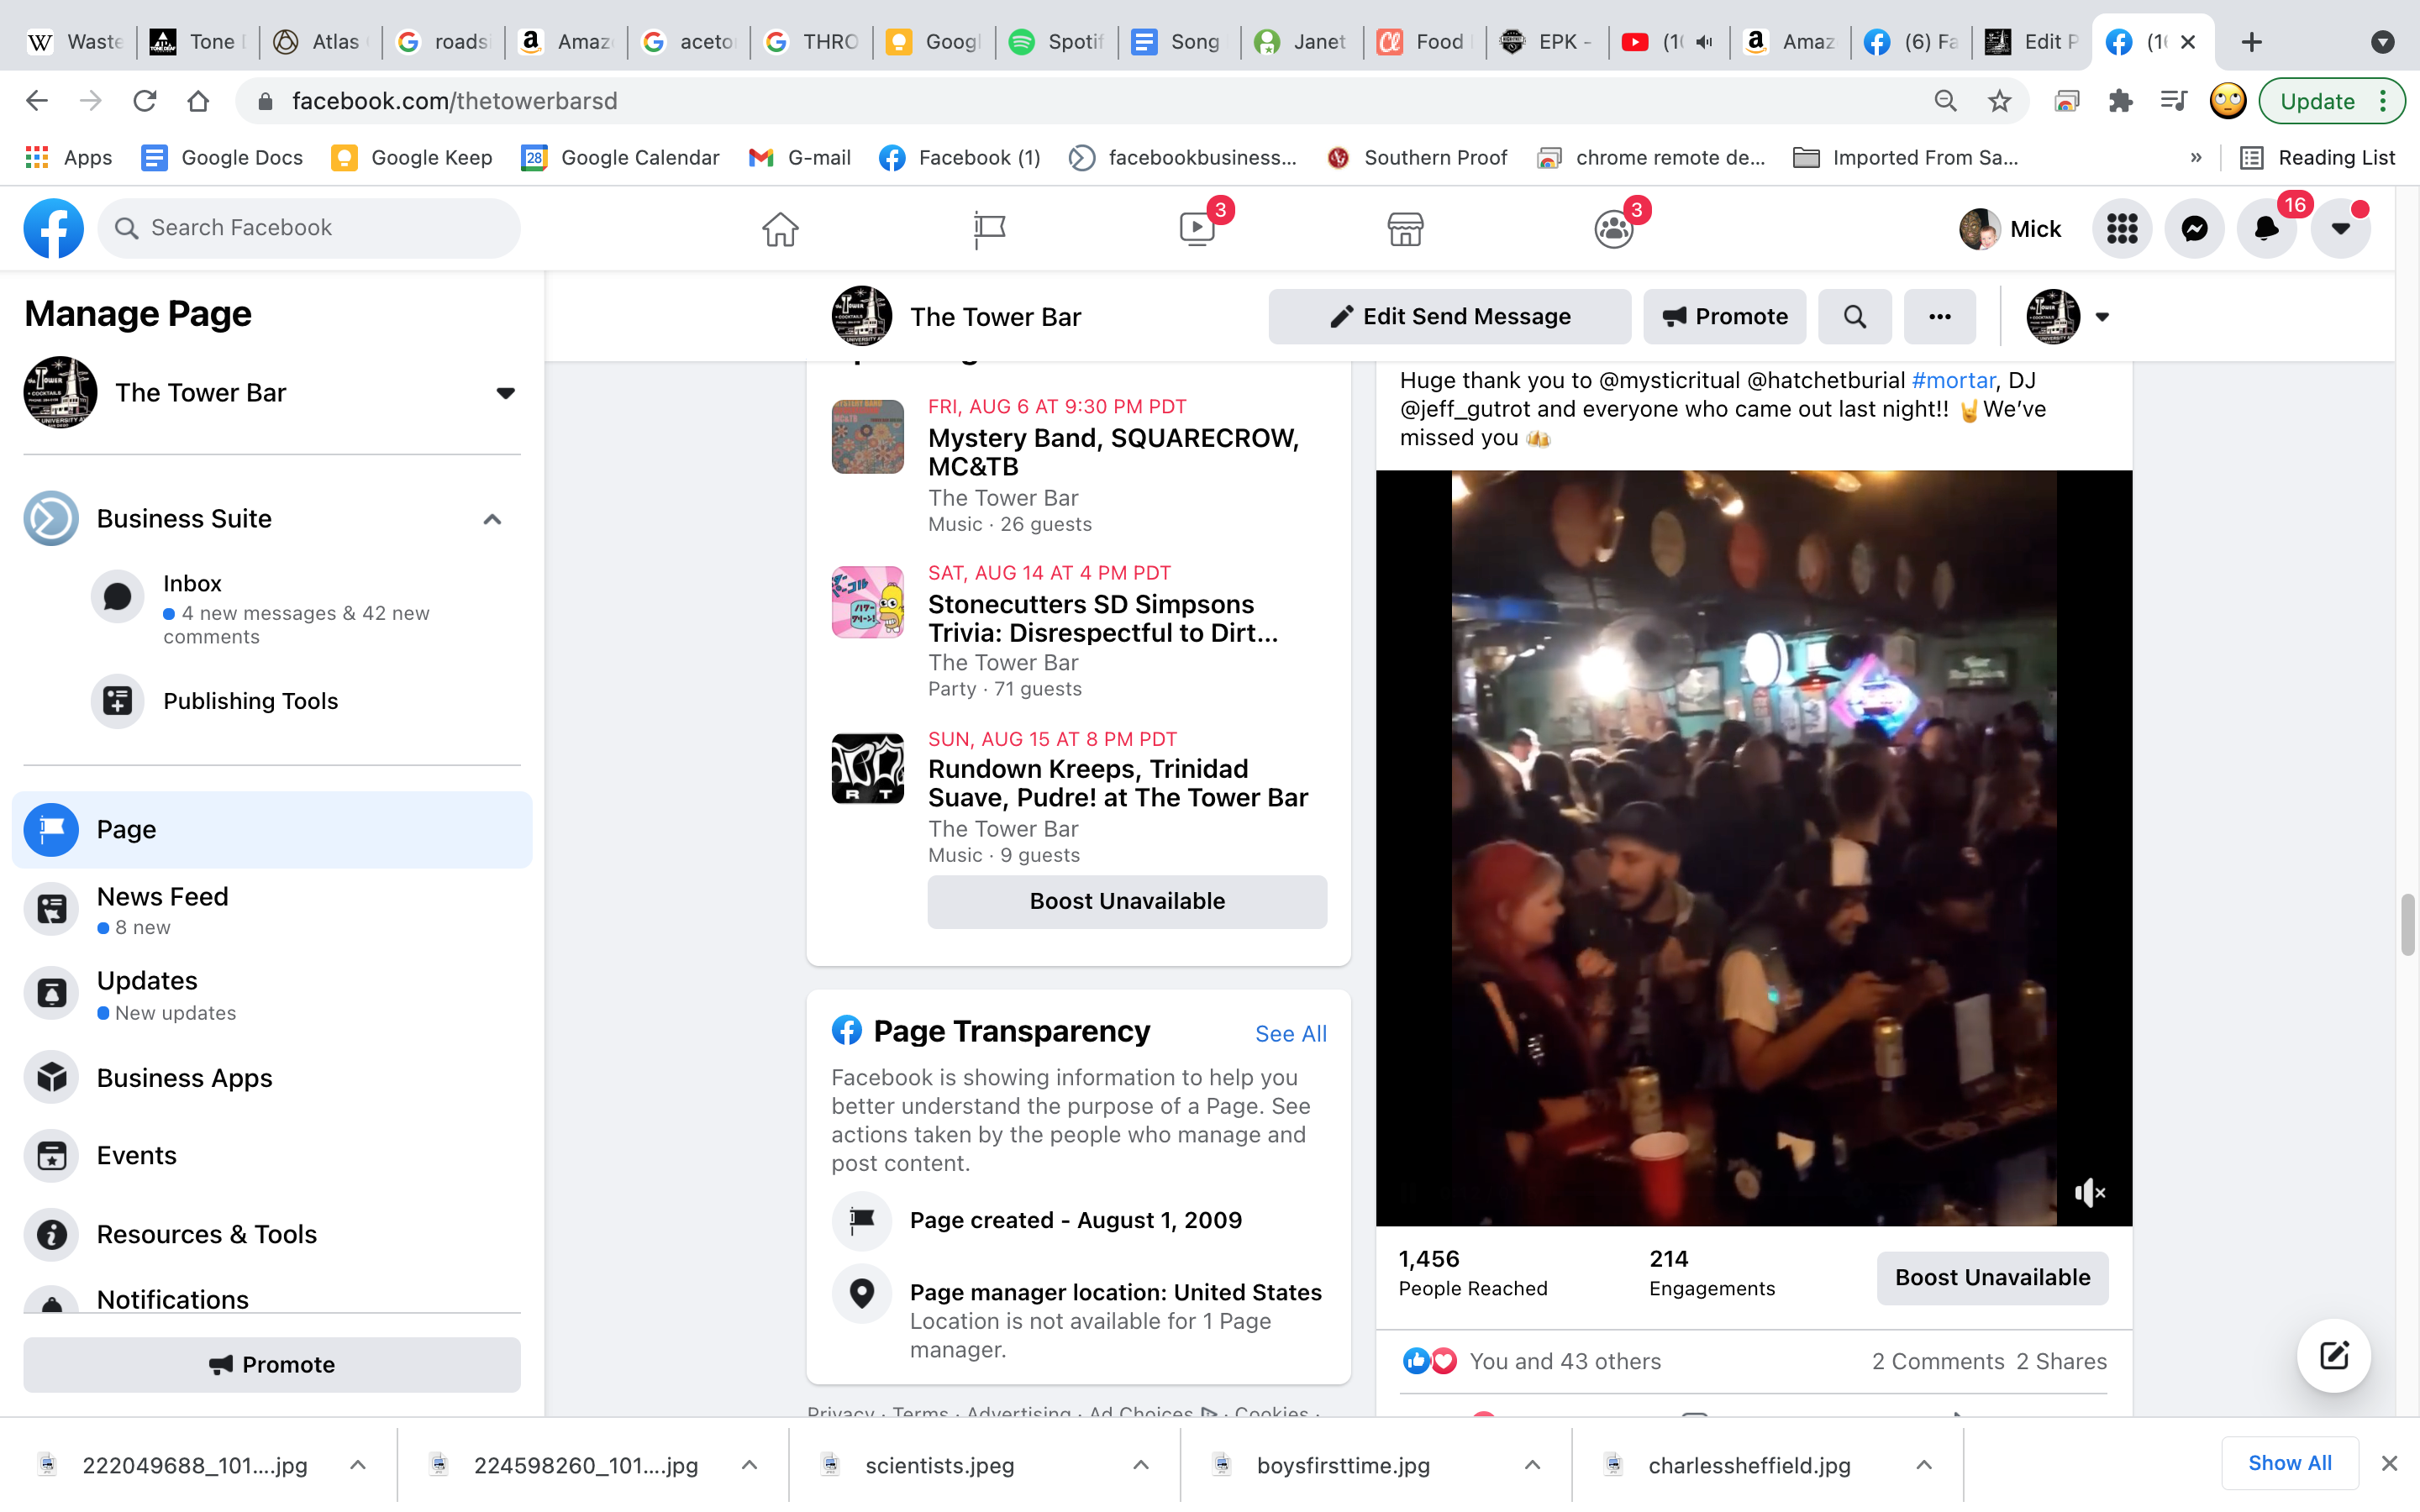The image size is (2420, 1512).
Task: Click the Promote button below the sidebar
Action: tap(272, 1365)
